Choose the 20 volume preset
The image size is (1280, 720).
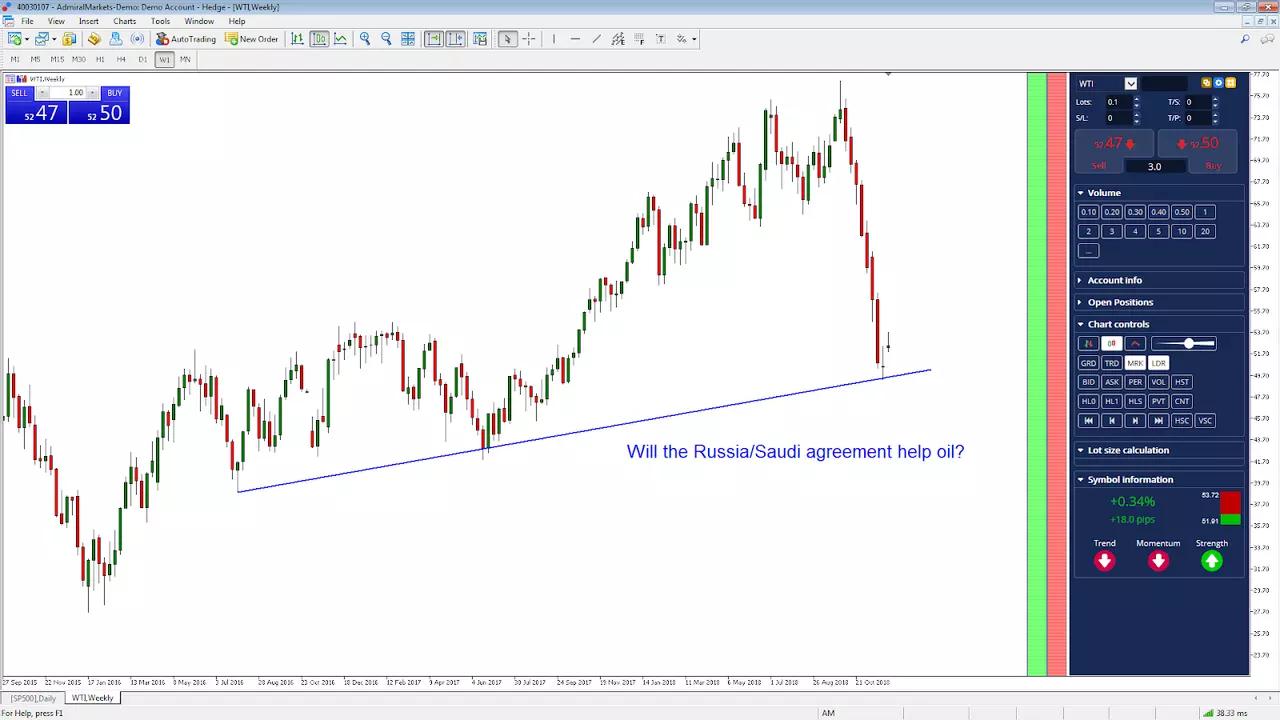[1205, 231]
